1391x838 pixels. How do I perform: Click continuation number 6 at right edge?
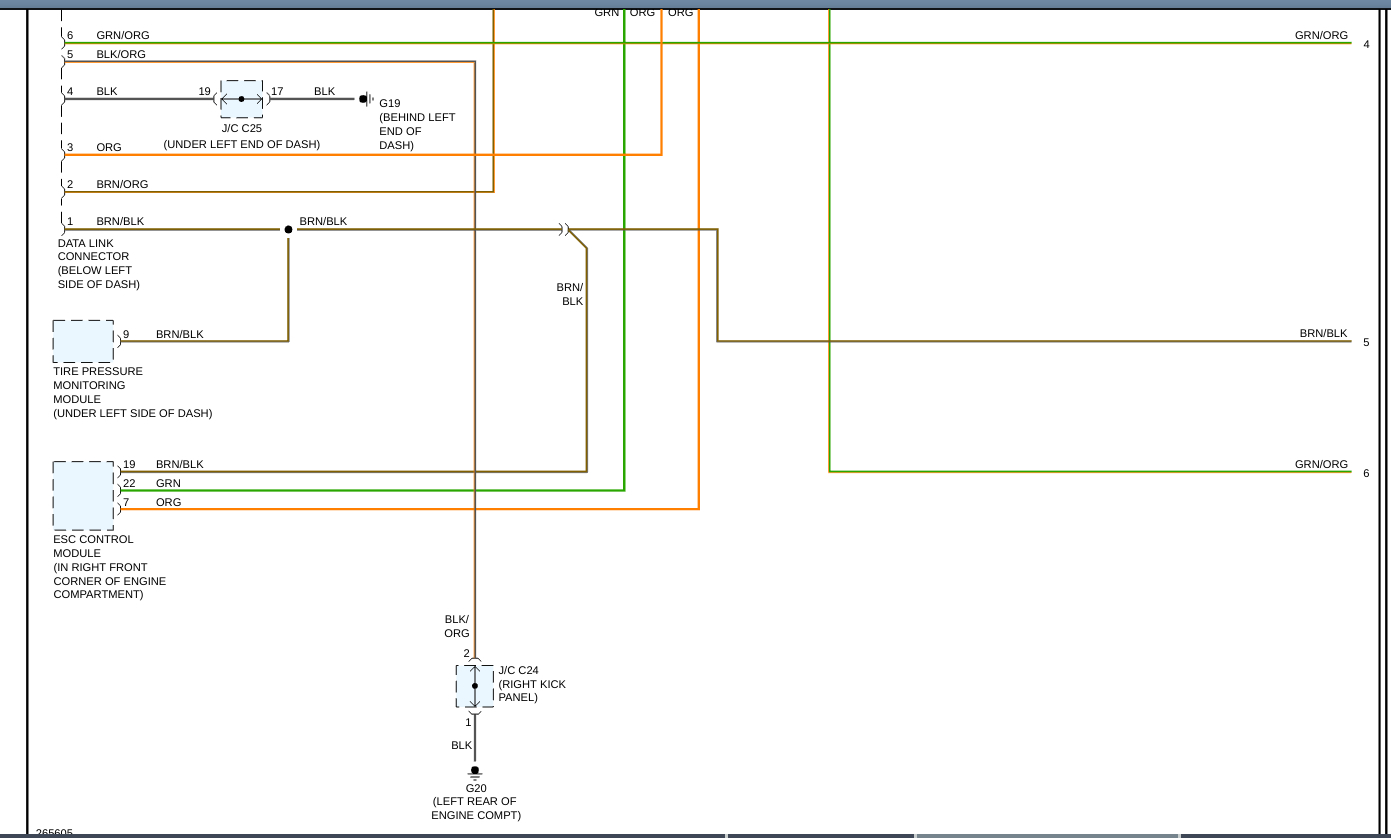coord(1366,473)
